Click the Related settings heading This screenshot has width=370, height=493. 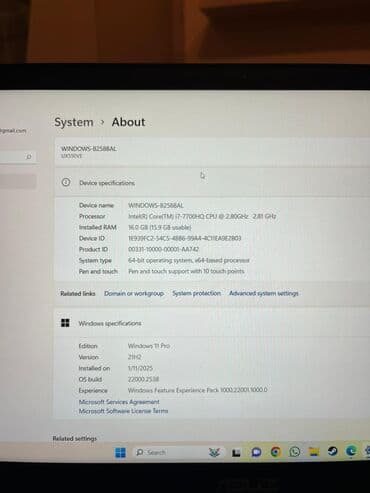[75, 438]
